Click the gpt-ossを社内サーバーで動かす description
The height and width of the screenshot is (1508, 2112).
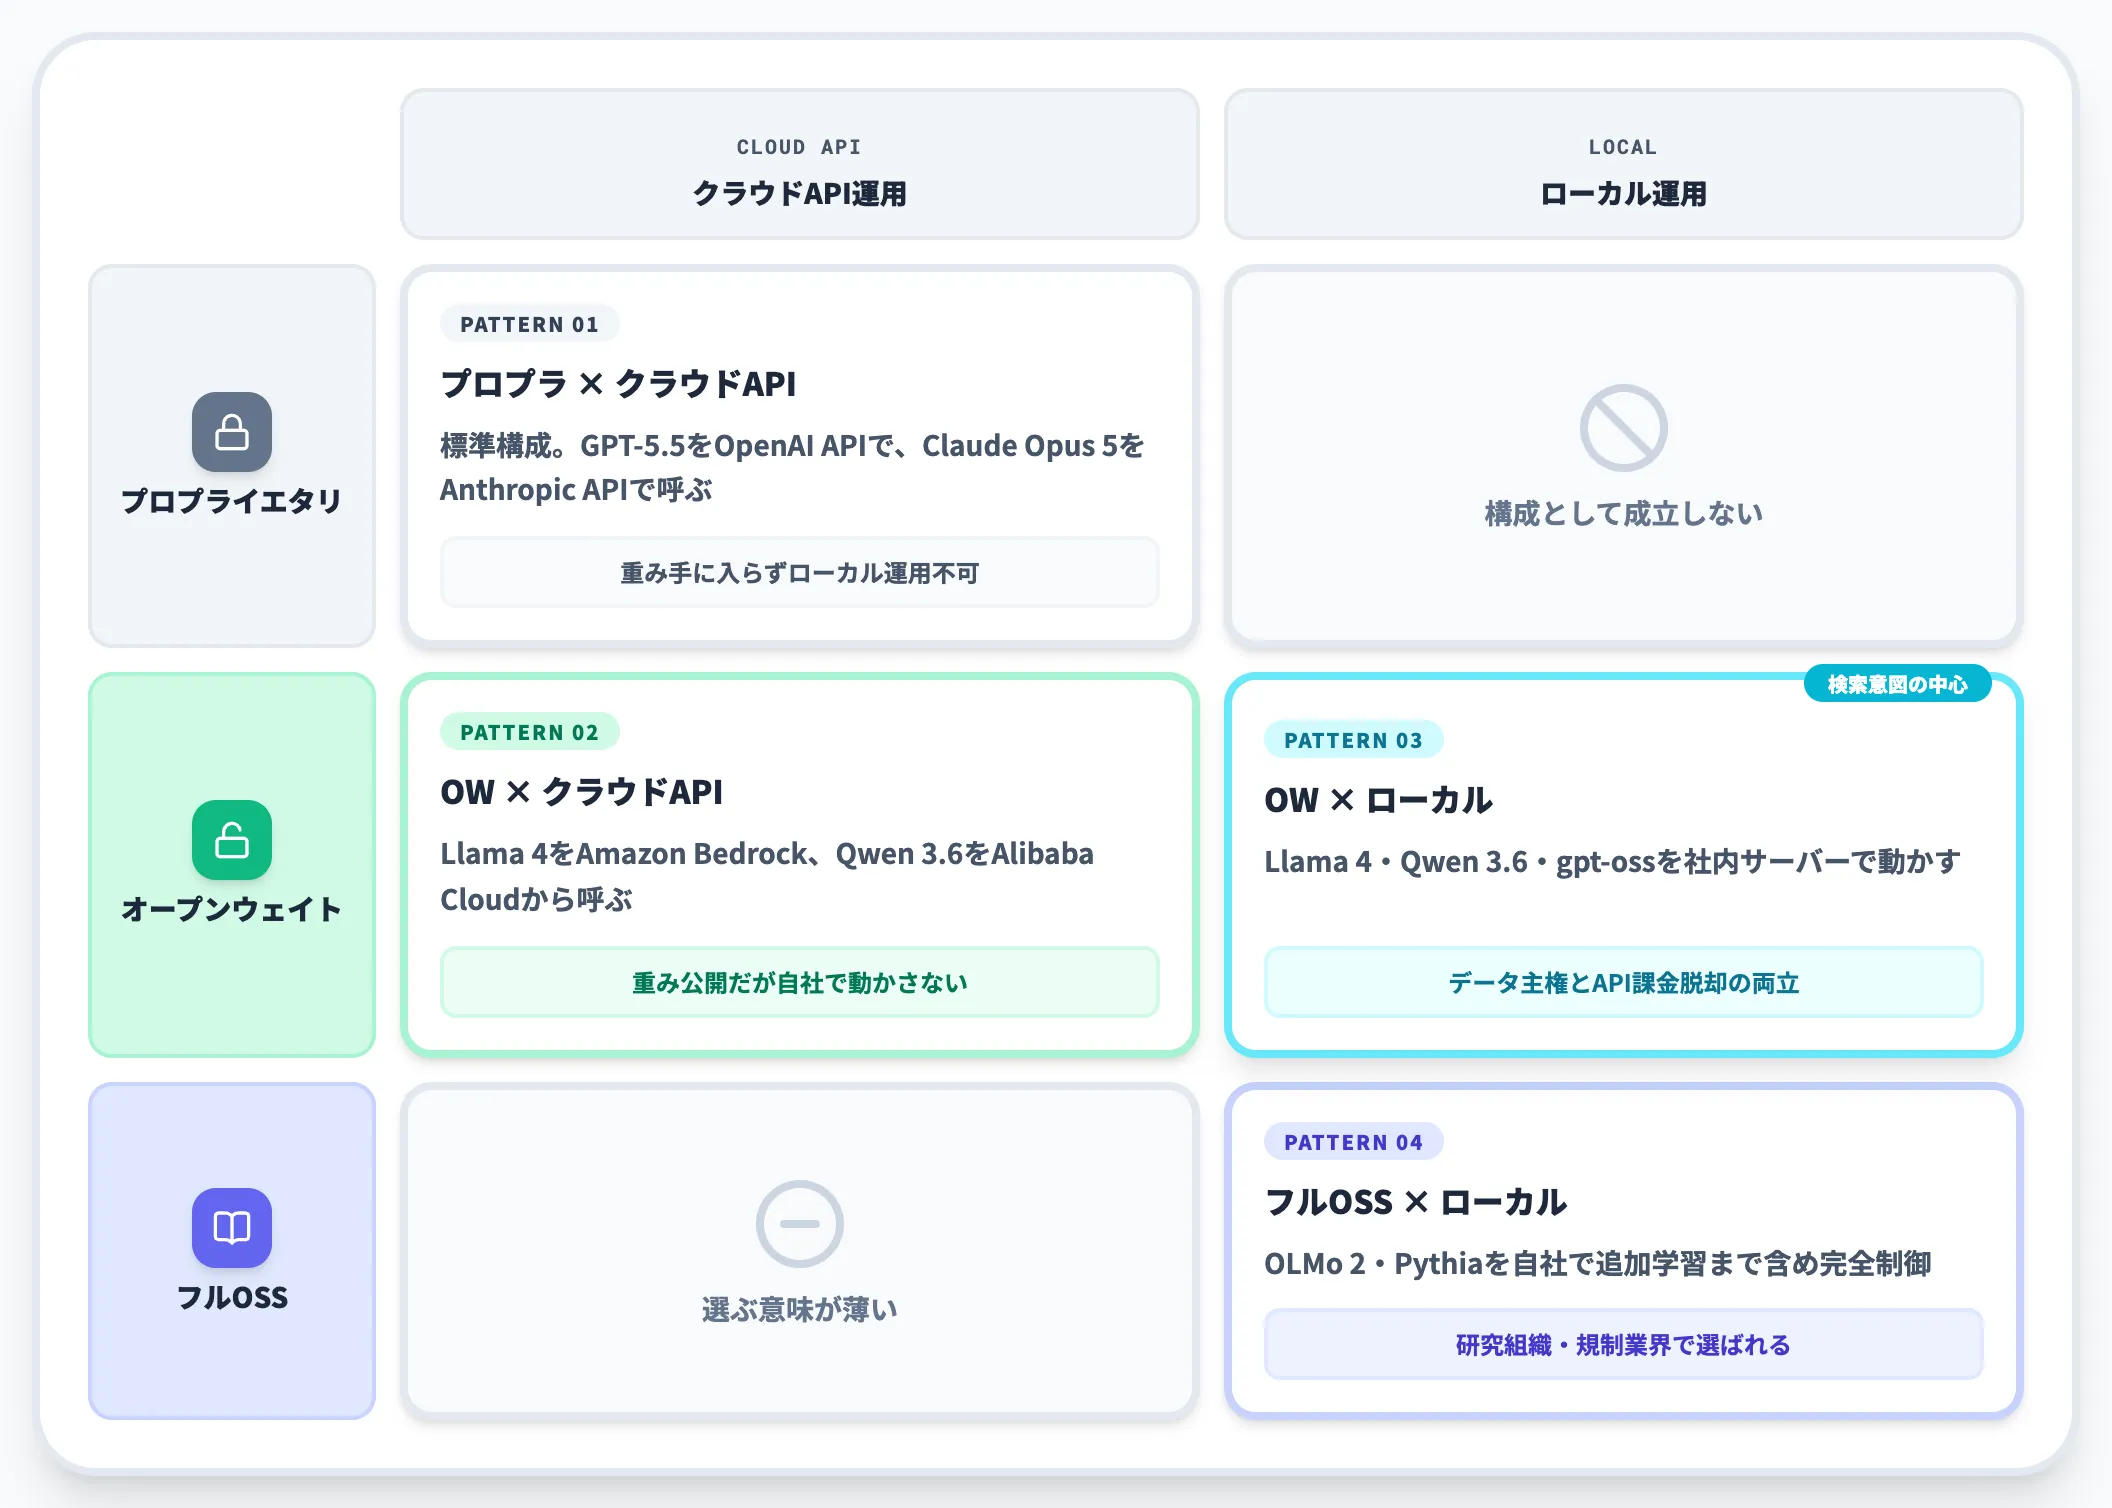tap(1612, 862)
